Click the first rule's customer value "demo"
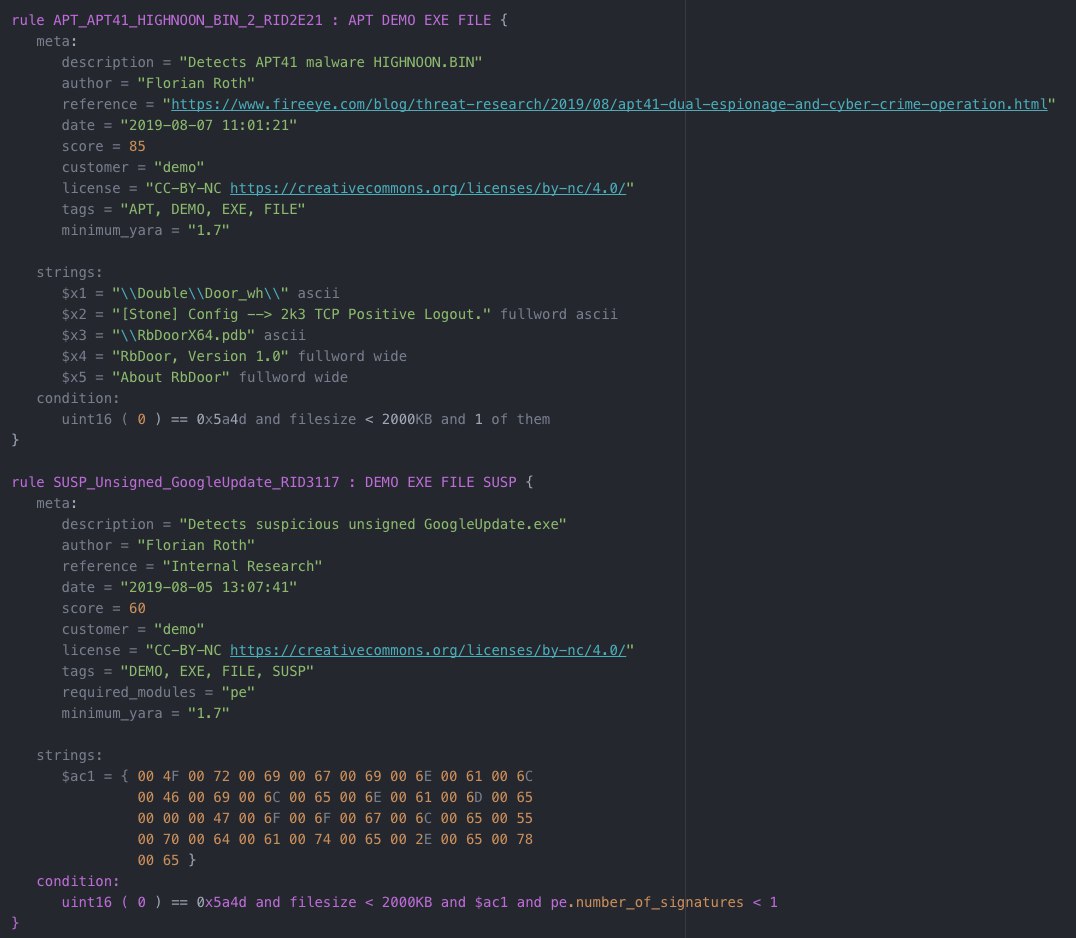Image resolution: width=1076 pixels, height=938 pixels. pyautogui.click(x=179, y=167)
